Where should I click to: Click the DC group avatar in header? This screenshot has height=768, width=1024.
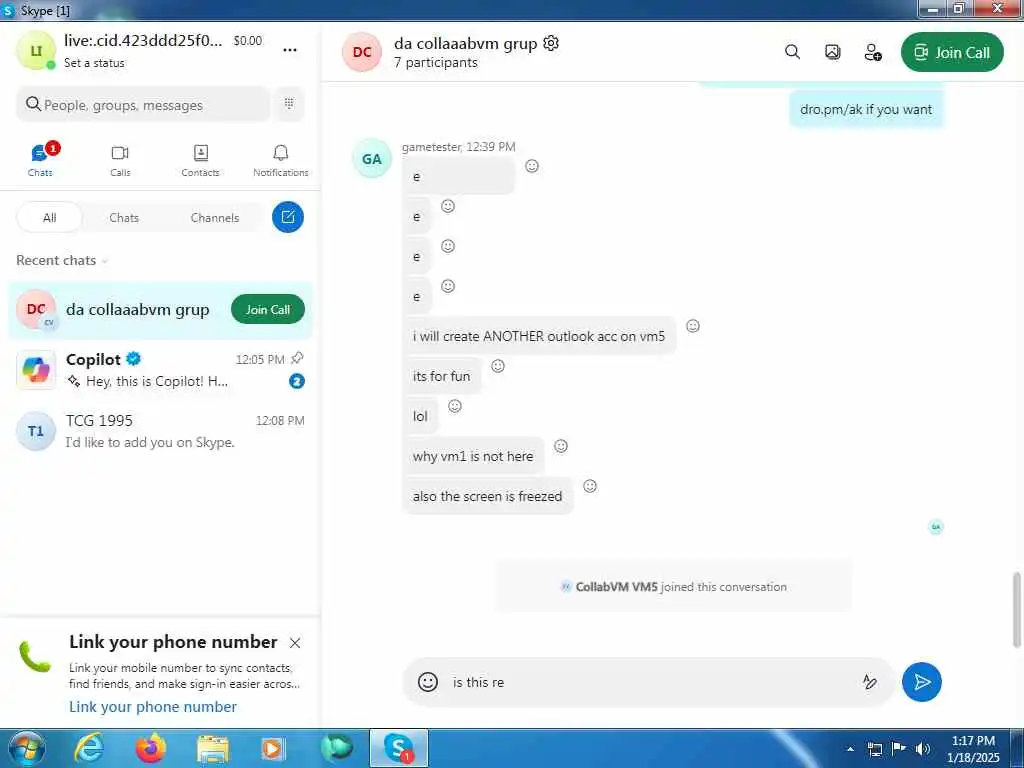362,52
